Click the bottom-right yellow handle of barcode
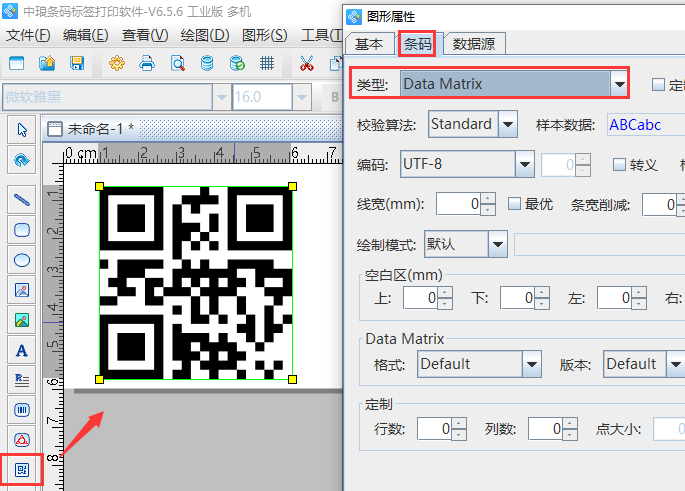 [x=292, y=379]
